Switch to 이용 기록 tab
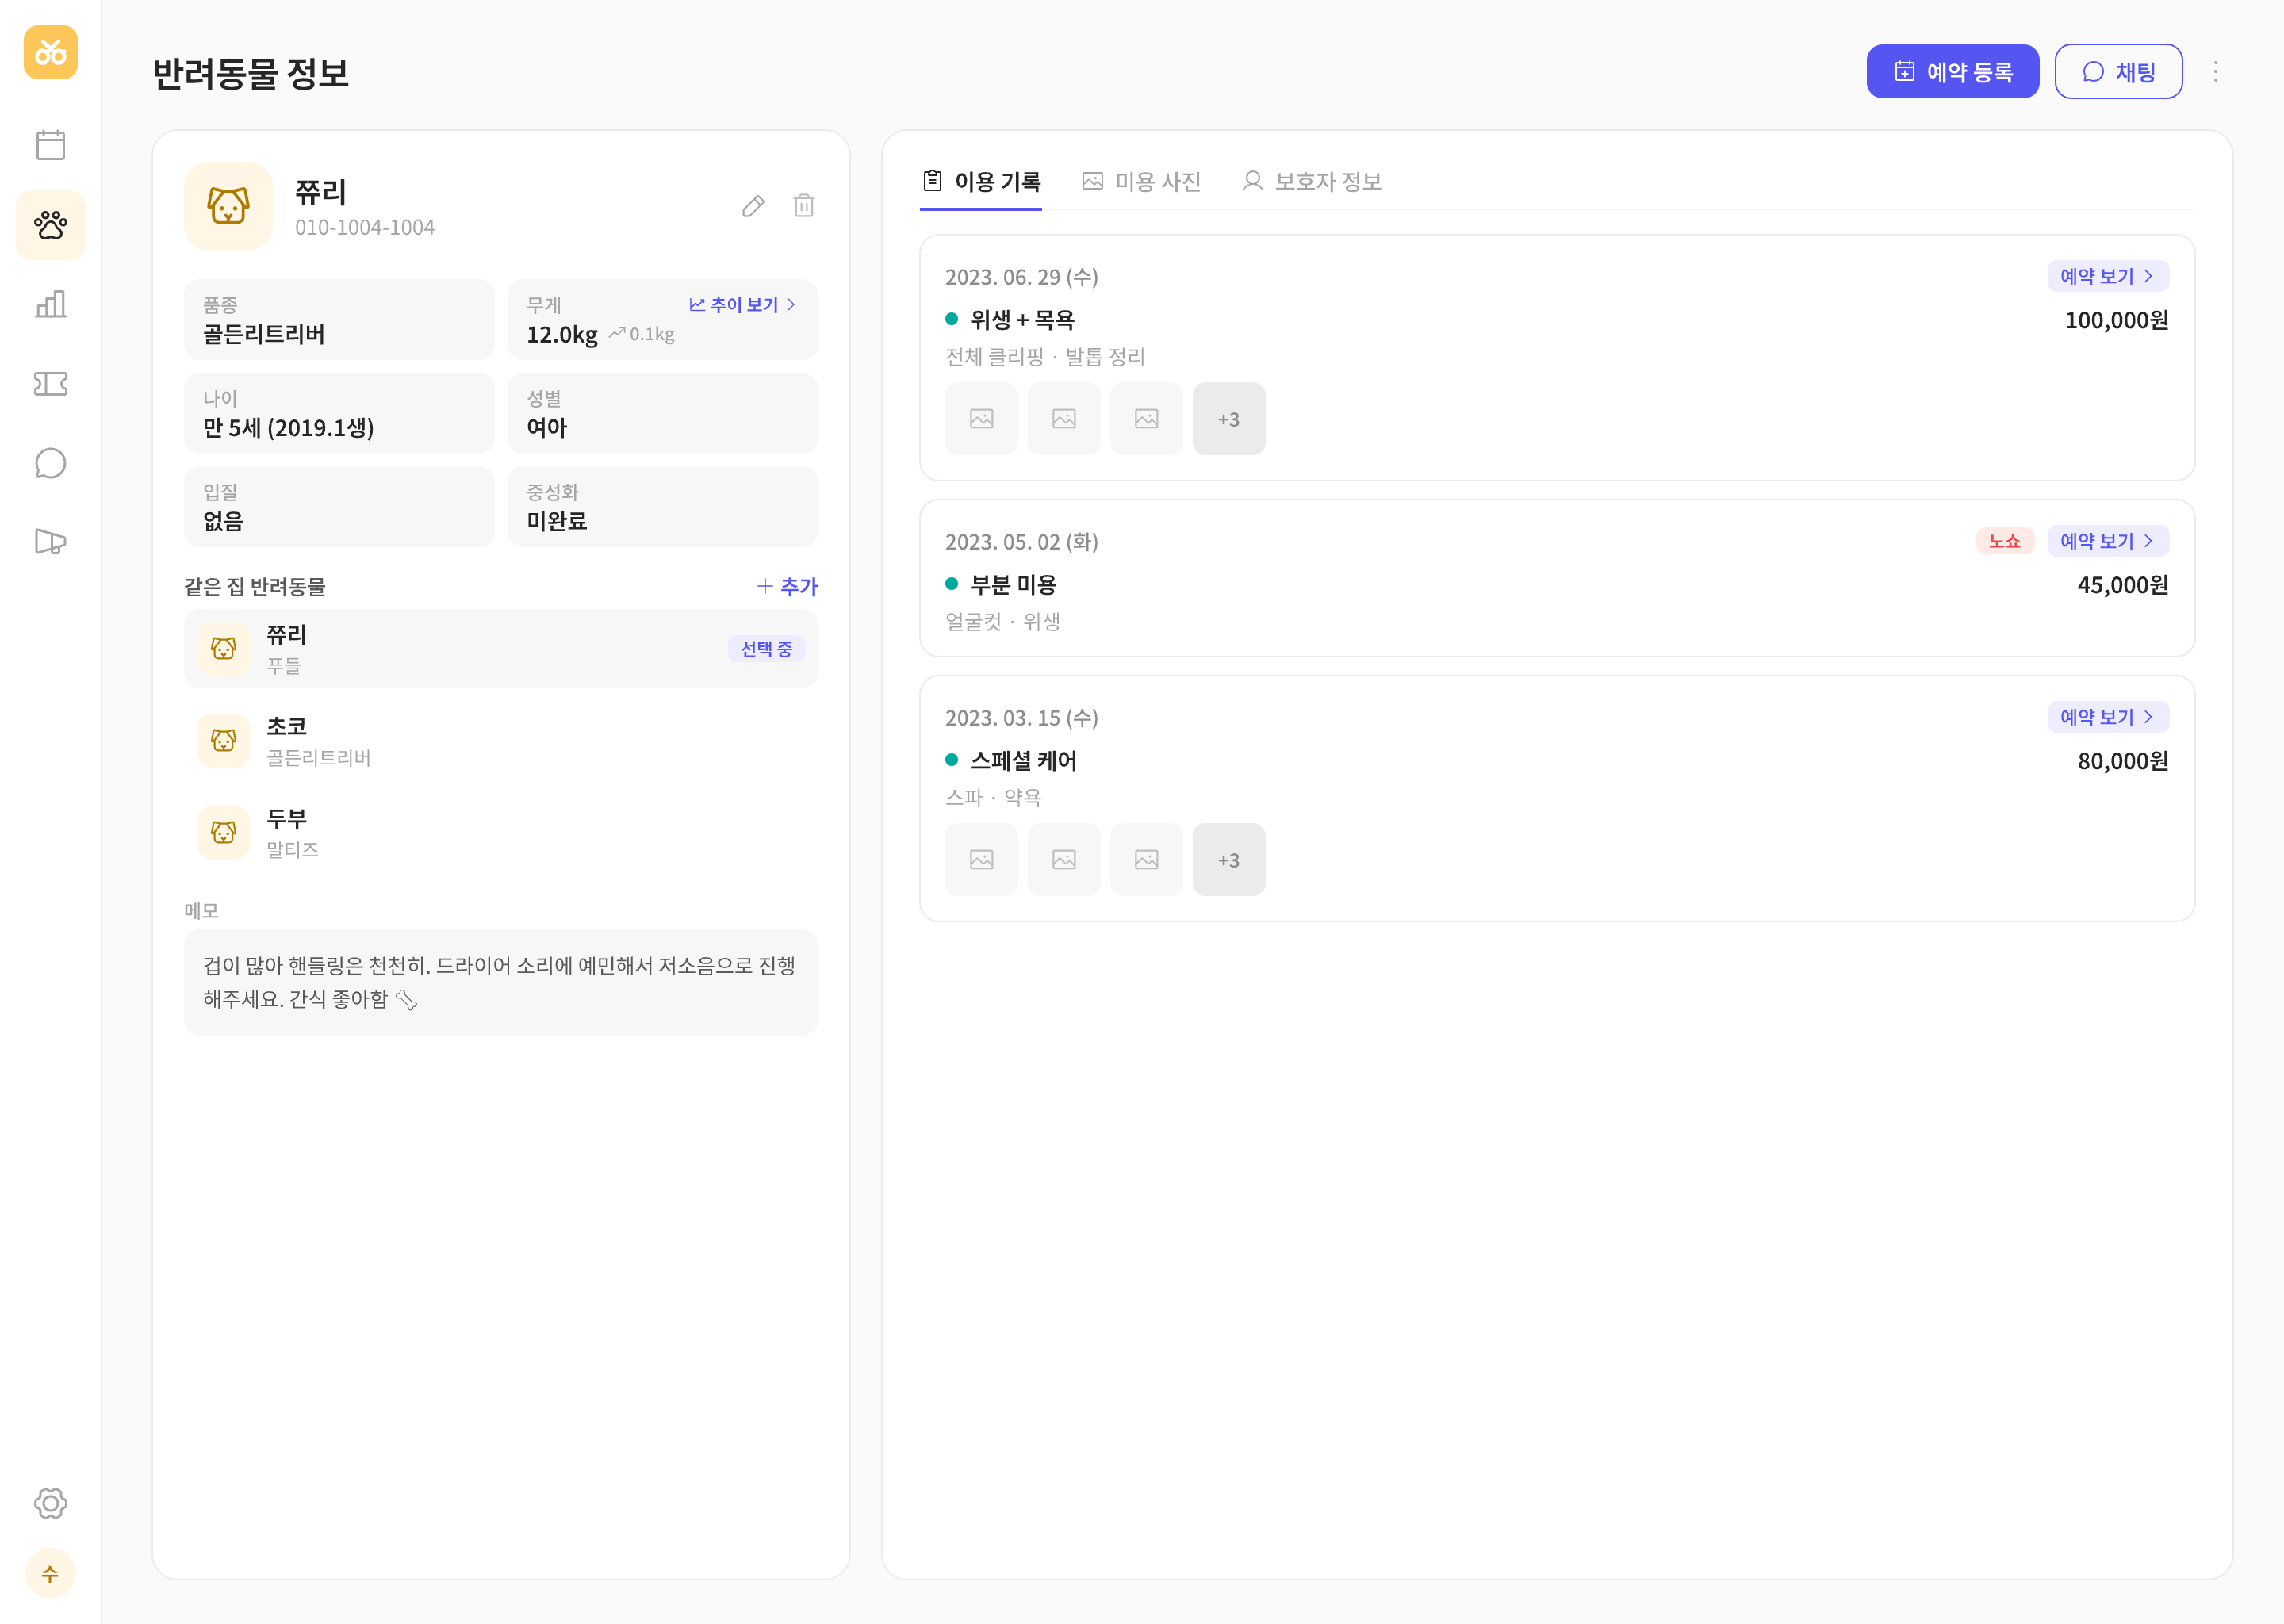This screenshot has height=1624, width=2284. click(981, 182)
